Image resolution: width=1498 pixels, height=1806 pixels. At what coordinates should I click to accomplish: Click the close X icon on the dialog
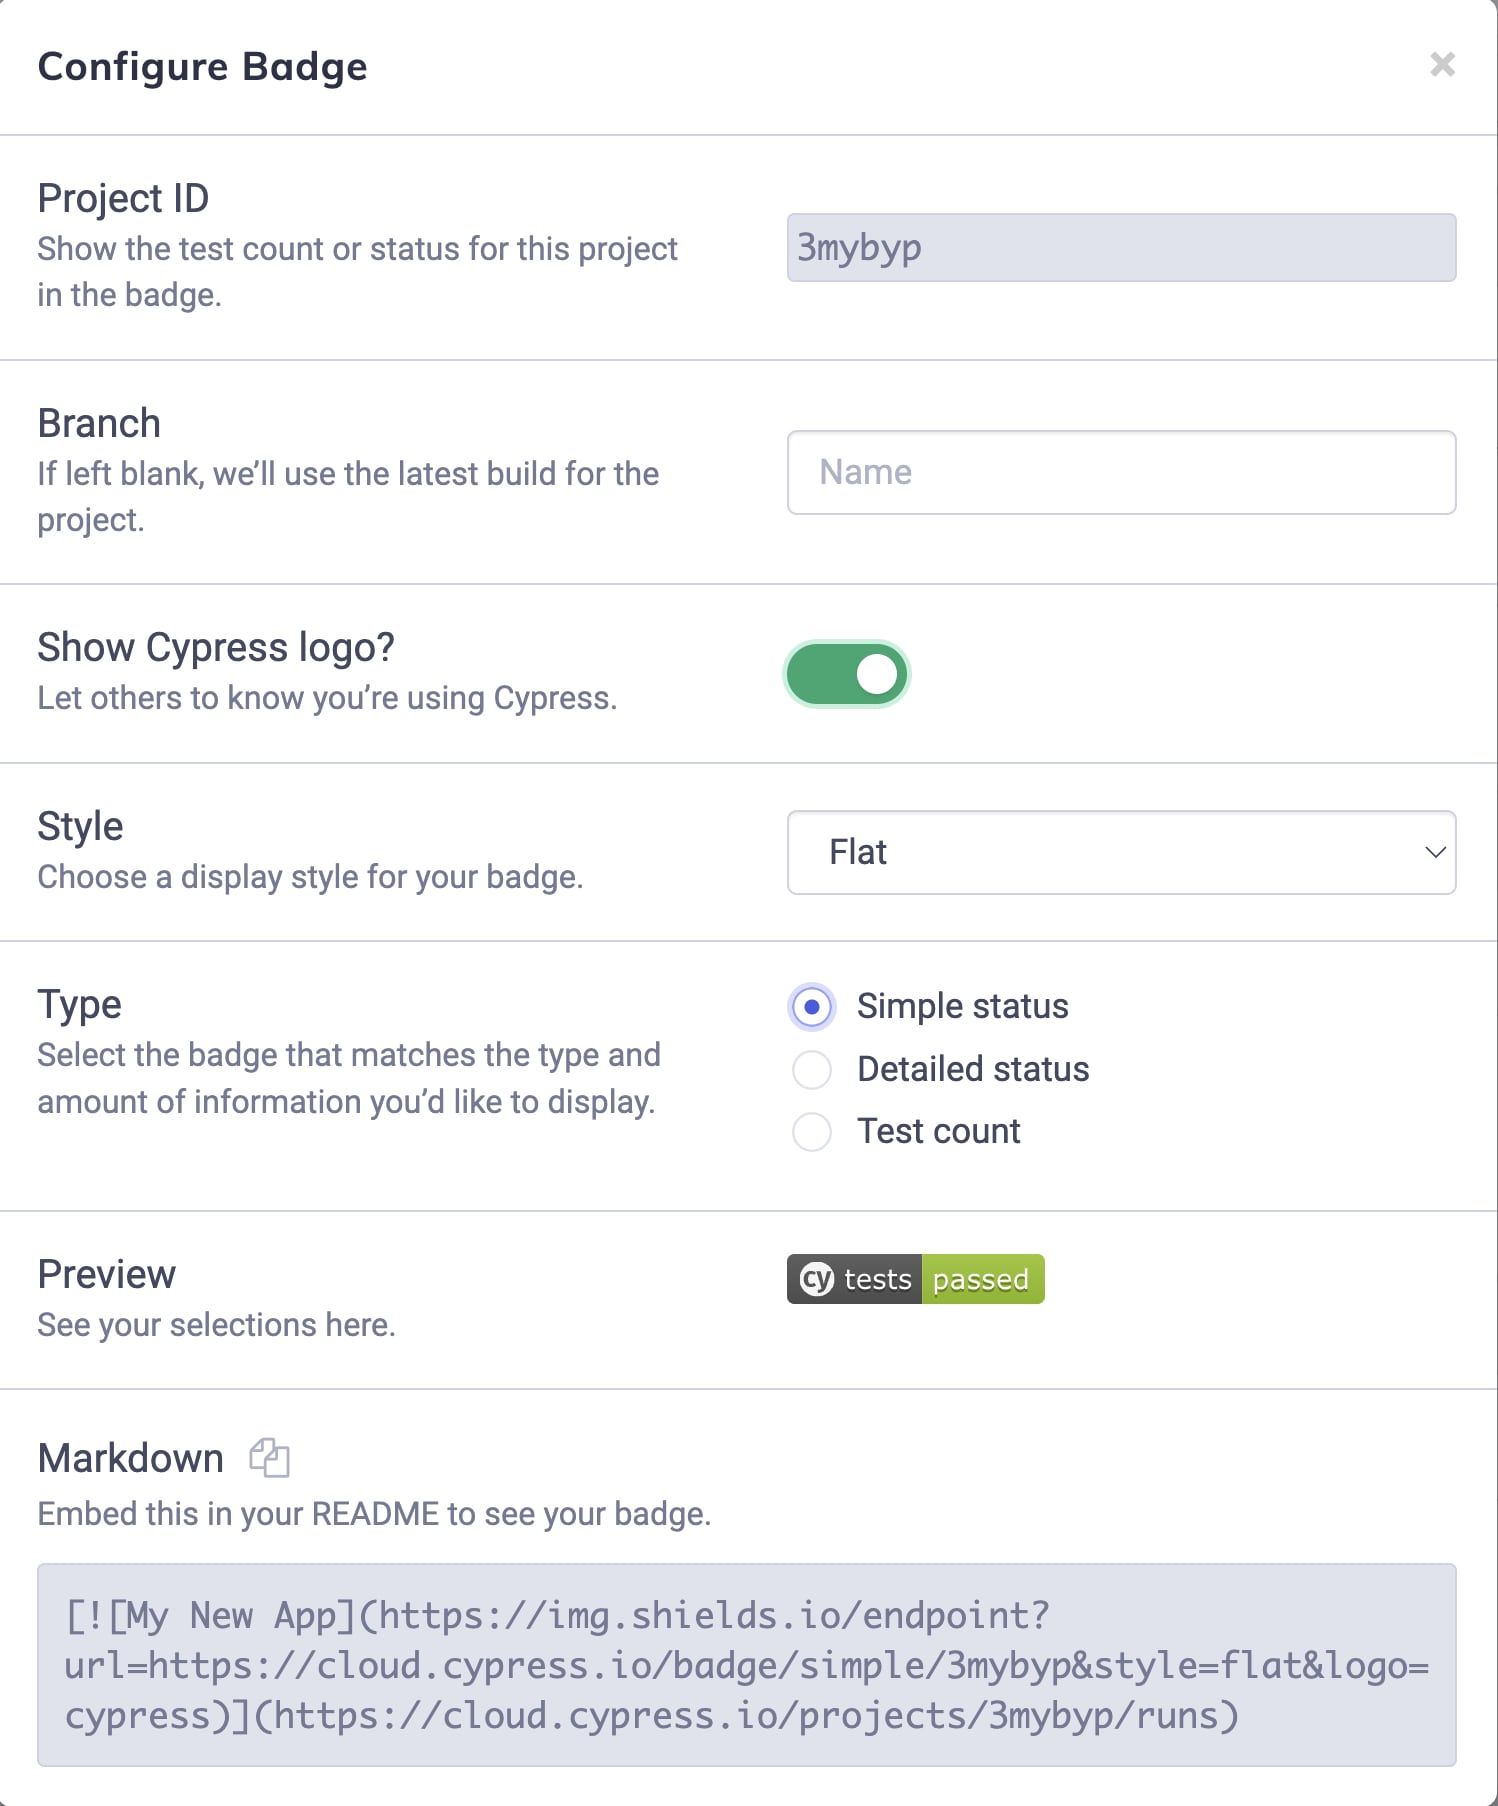pos(1442,65)
